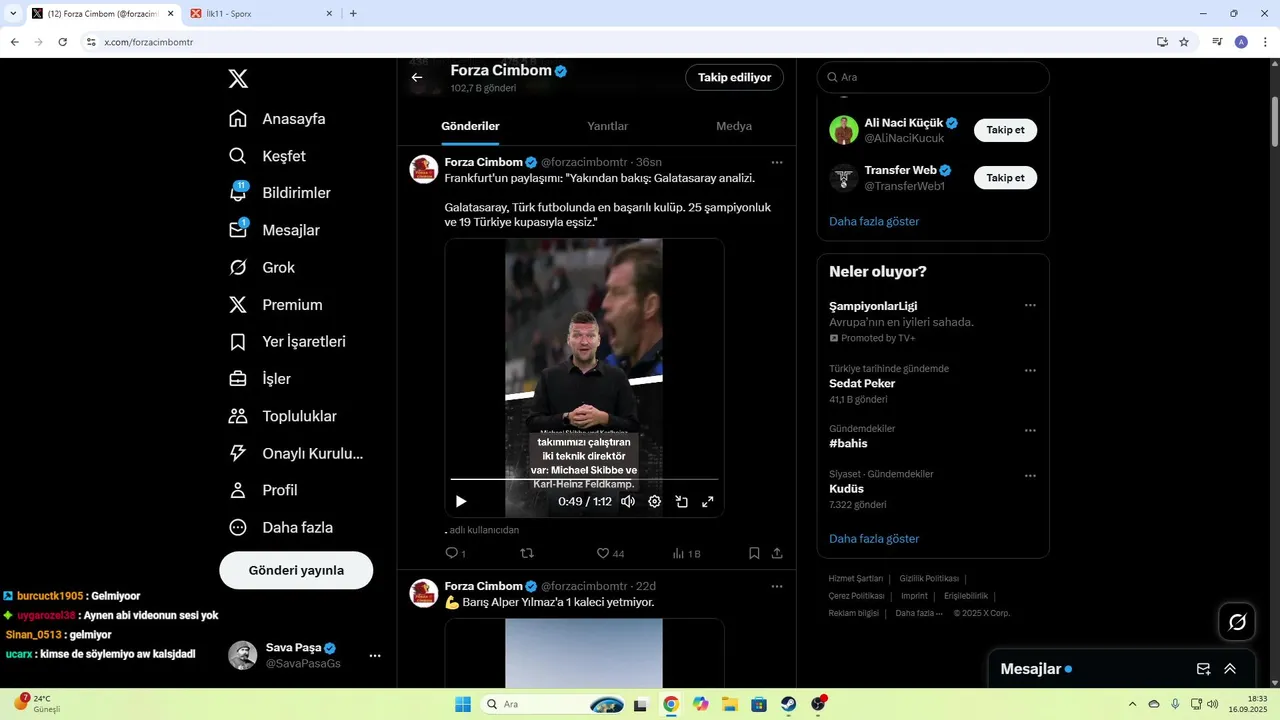This screenshot has width=1280, height=720.
Task: Open options for #bahis trend
Action: point(1030,430)
